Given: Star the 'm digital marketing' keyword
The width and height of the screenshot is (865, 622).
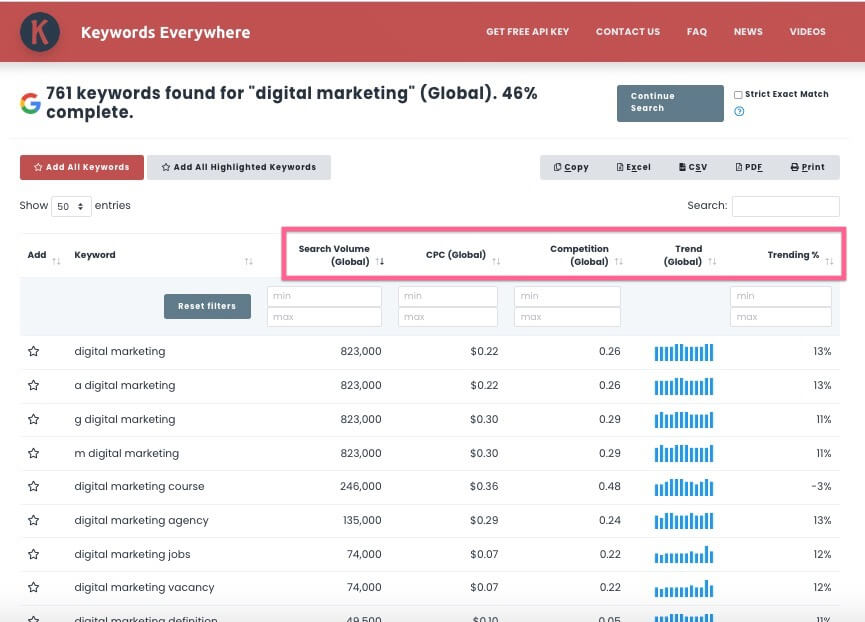Looking at the screenshot, I should coord(34,453).
